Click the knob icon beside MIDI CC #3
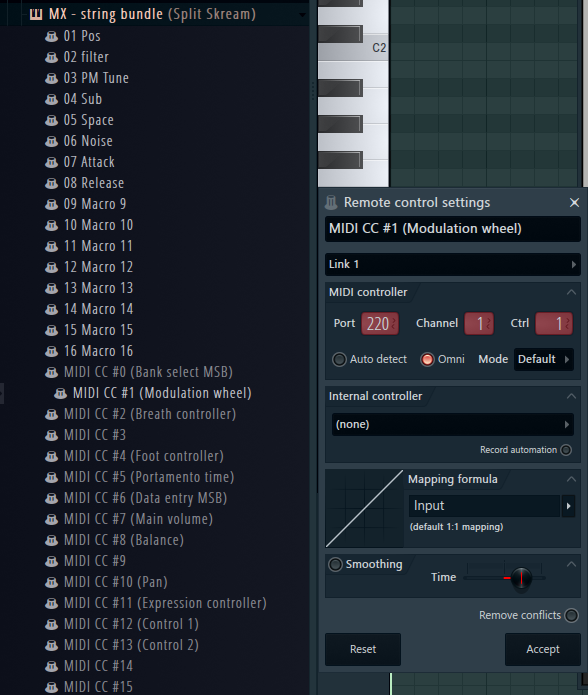Screen dimensions: 588x695 (x=51, y=435)
